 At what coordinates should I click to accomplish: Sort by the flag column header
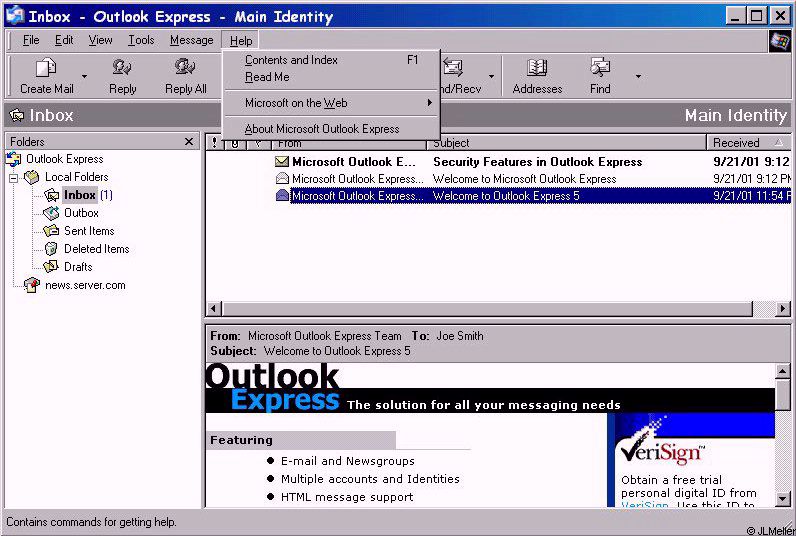click(x=258, y=143)
